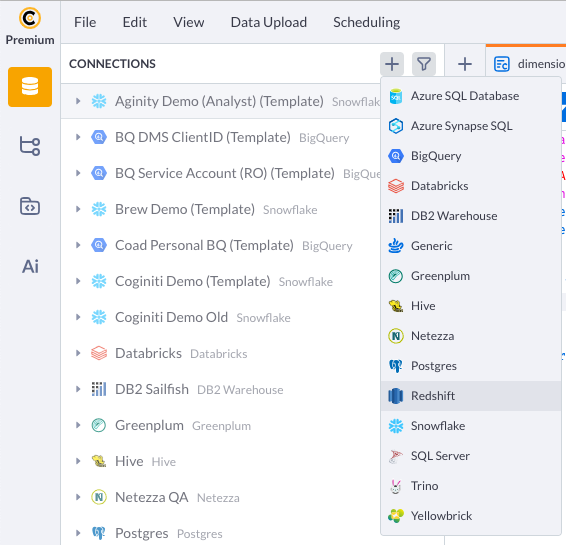Screen dimensions: 566x545
Task: Choose Azure SQL Database connection type
Action: (471, 96)
